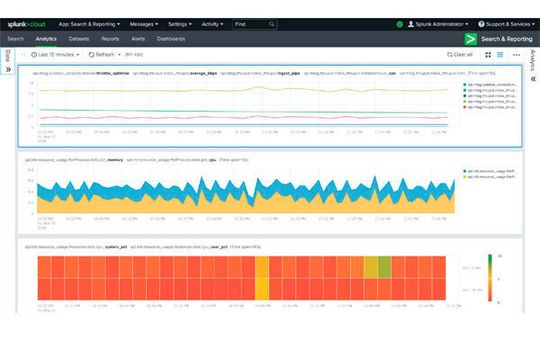Open the Activity menu
Viewport: 540px width, 360px height.
[212, 24]
